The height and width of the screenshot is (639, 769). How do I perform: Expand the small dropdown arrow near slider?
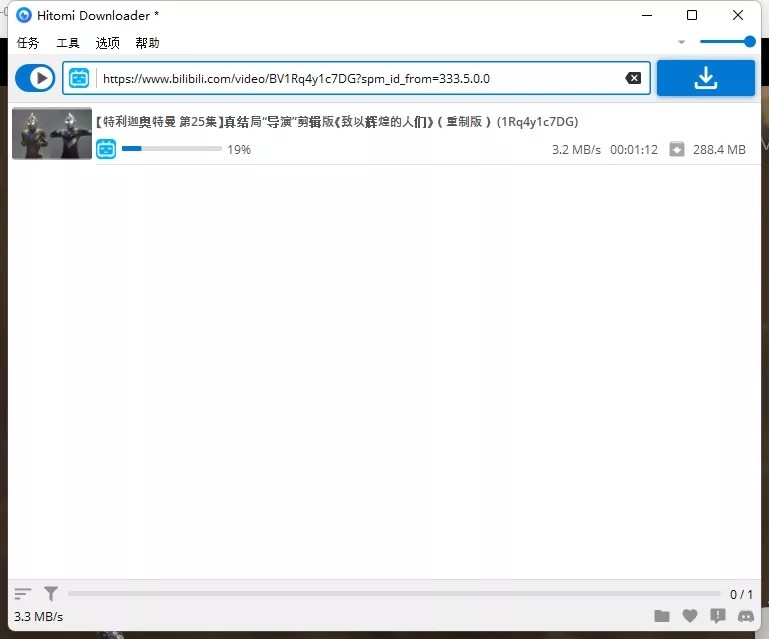(x=681, y=42)
